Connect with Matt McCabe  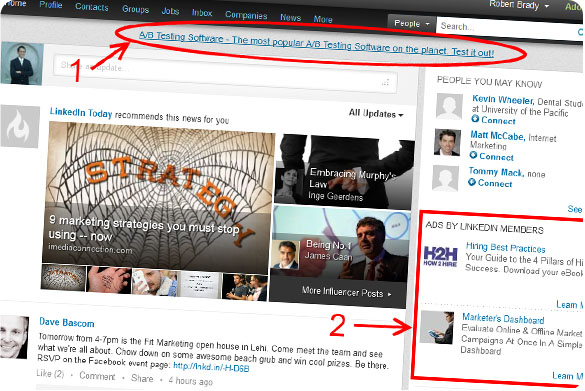491,156
